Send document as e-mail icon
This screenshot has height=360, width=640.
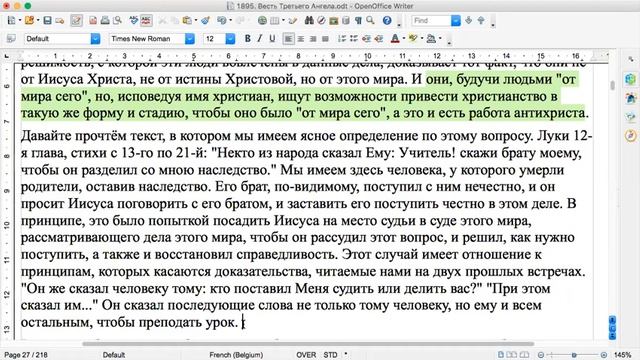[x=60, y=20]
